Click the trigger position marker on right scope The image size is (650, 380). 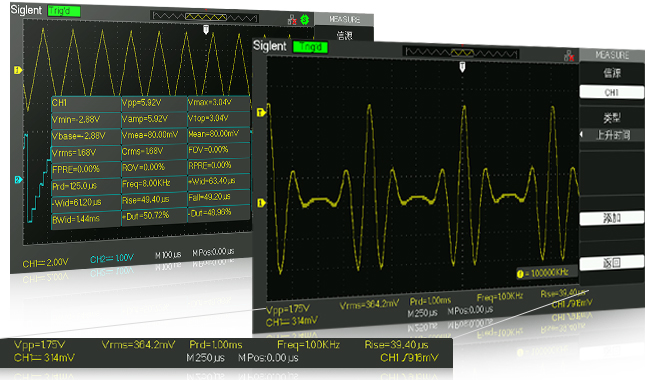coord(462,67)
